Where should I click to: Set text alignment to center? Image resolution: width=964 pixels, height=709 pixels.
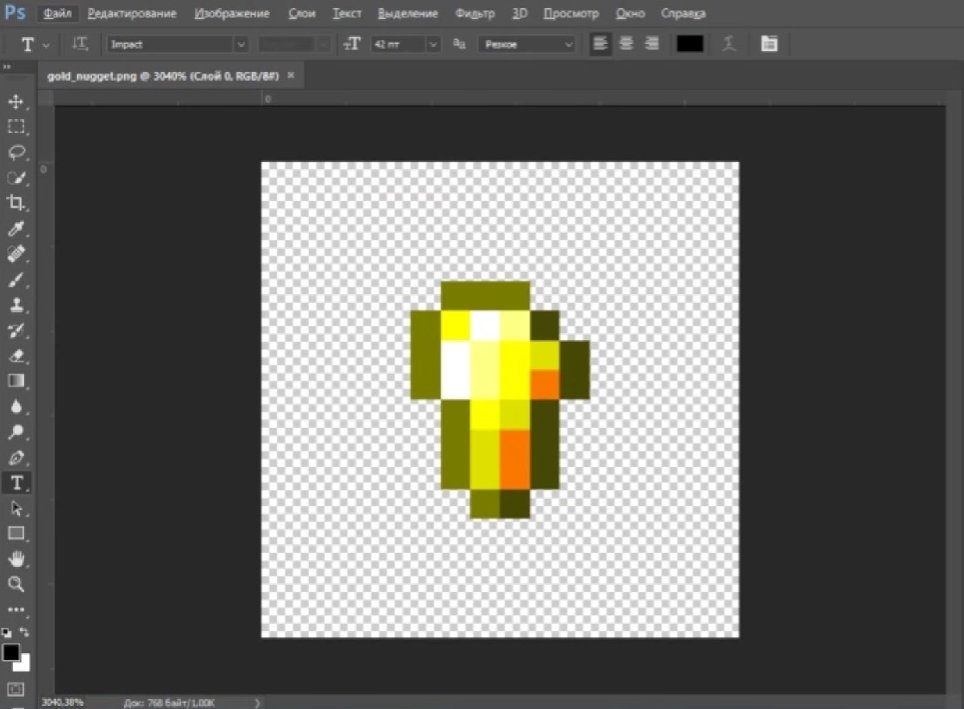tap(627, 44)
